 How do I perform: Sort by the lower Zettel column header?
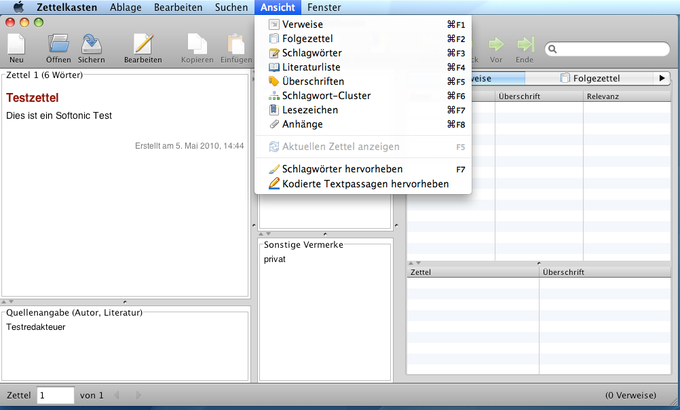click(473, 272)
